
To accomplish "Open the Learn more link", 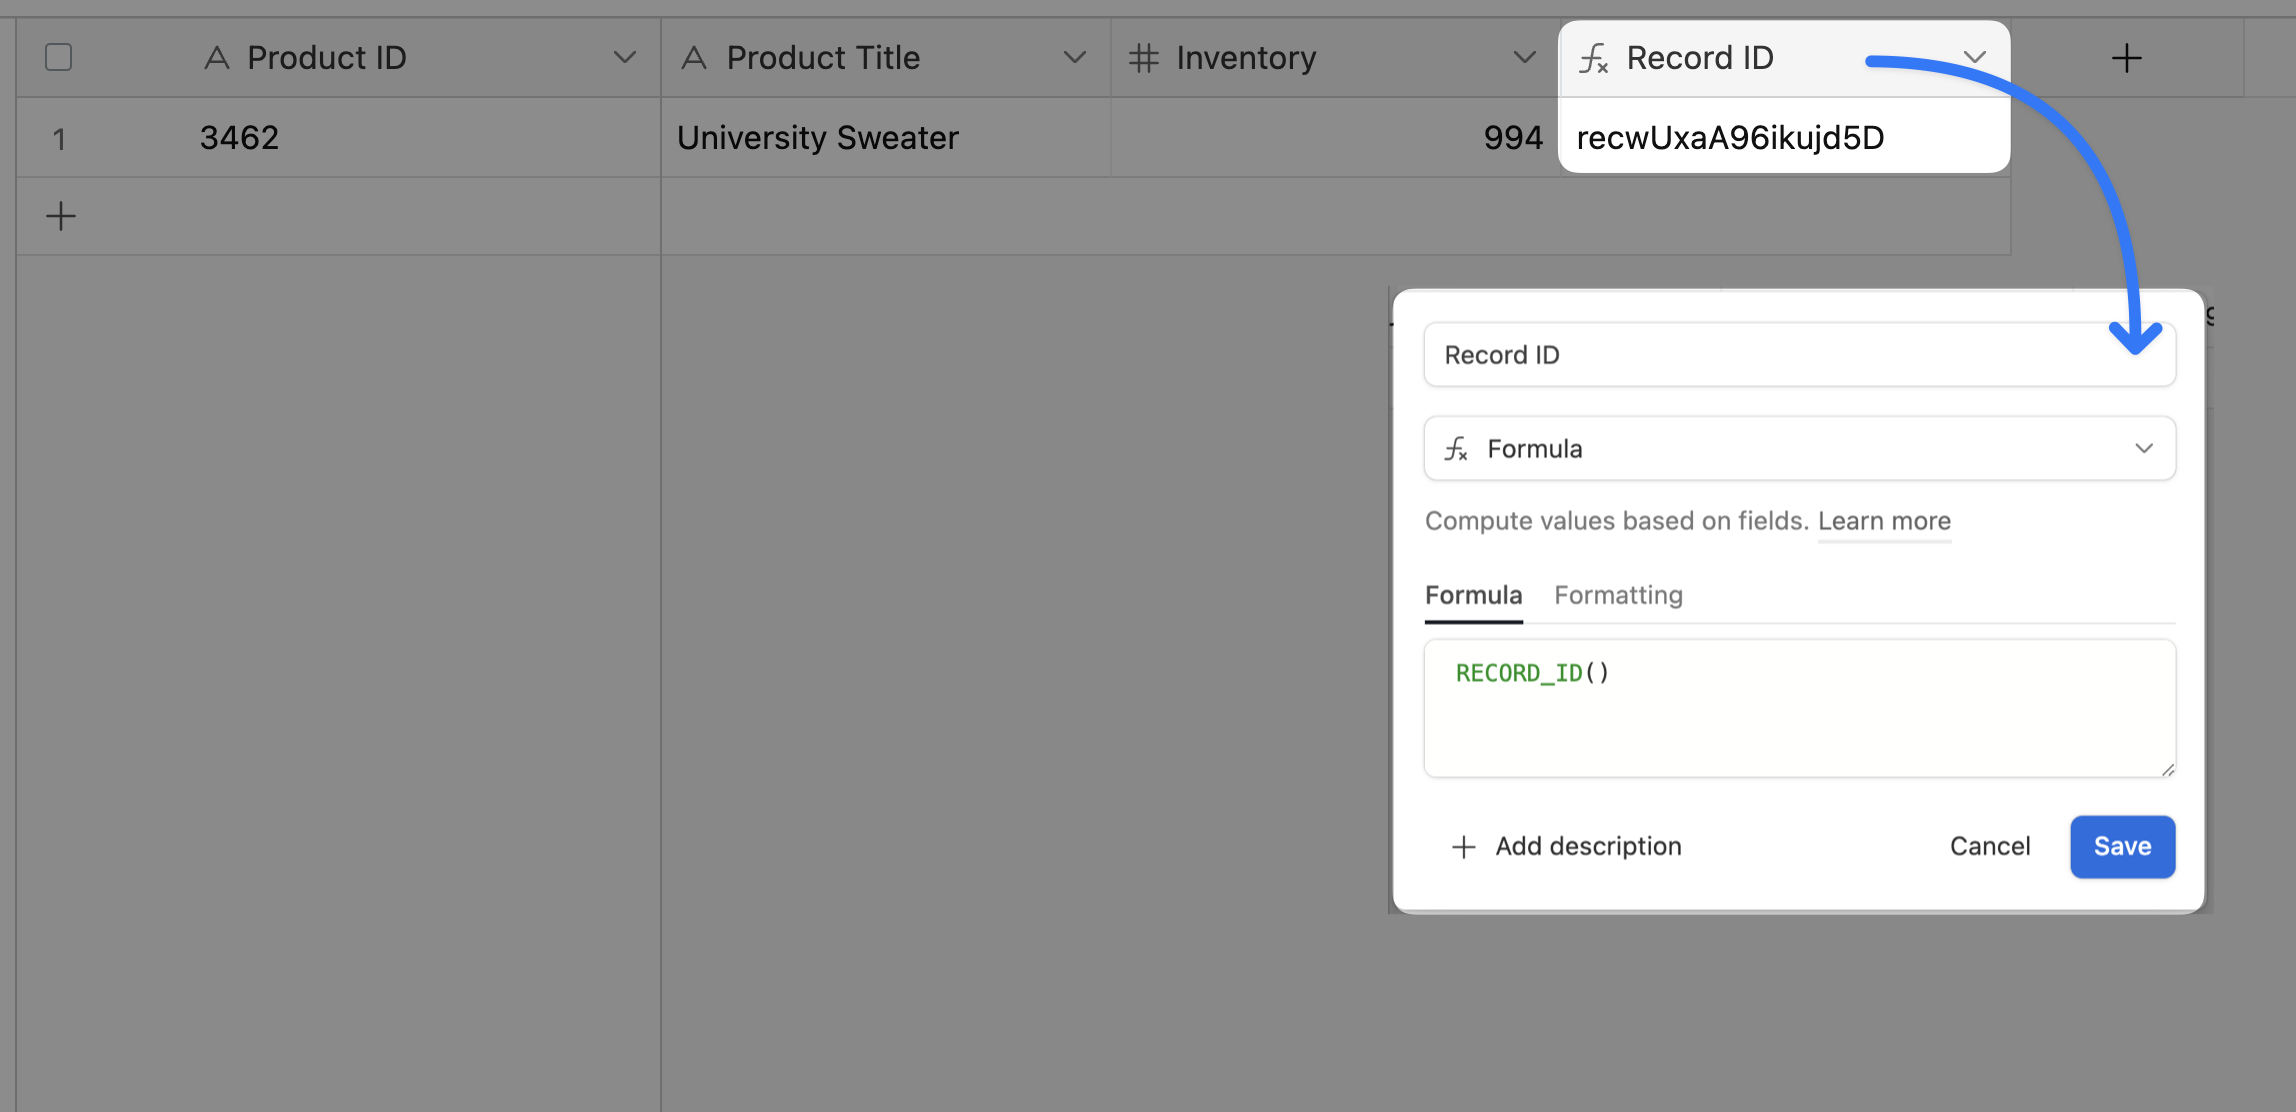I will pos(1884,521).
